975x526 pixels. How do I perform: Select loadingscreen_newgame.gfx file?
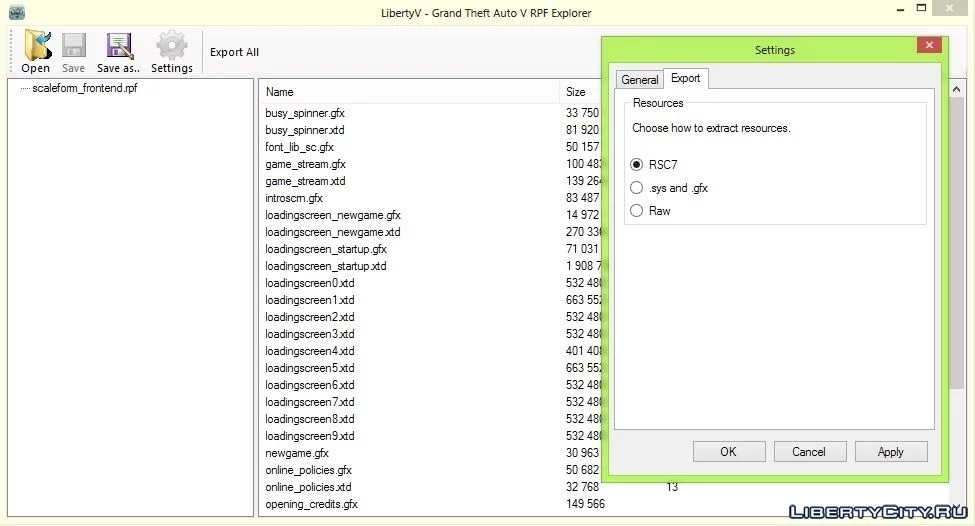point(333,215)
